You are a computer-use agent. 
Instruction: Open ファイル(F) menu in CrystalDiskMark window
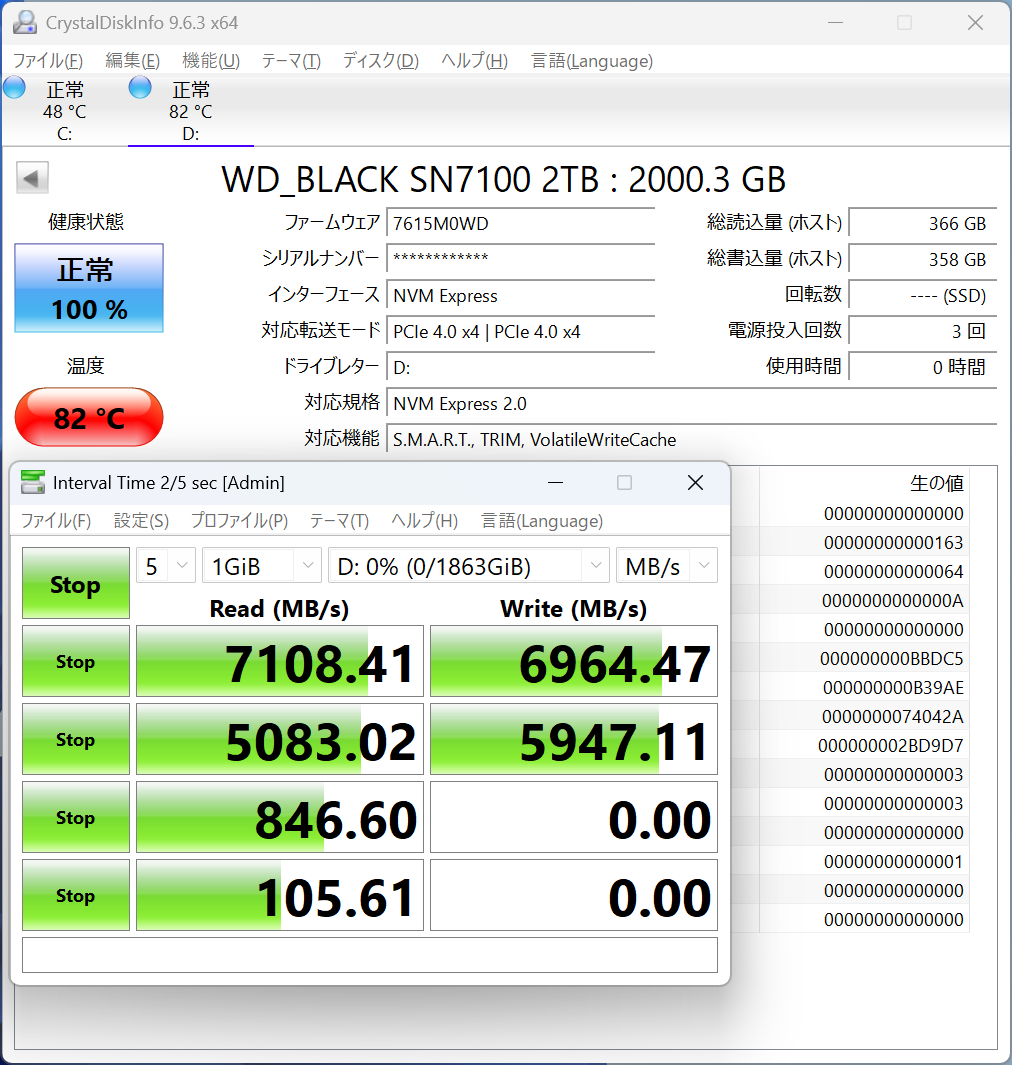point(56,521)
